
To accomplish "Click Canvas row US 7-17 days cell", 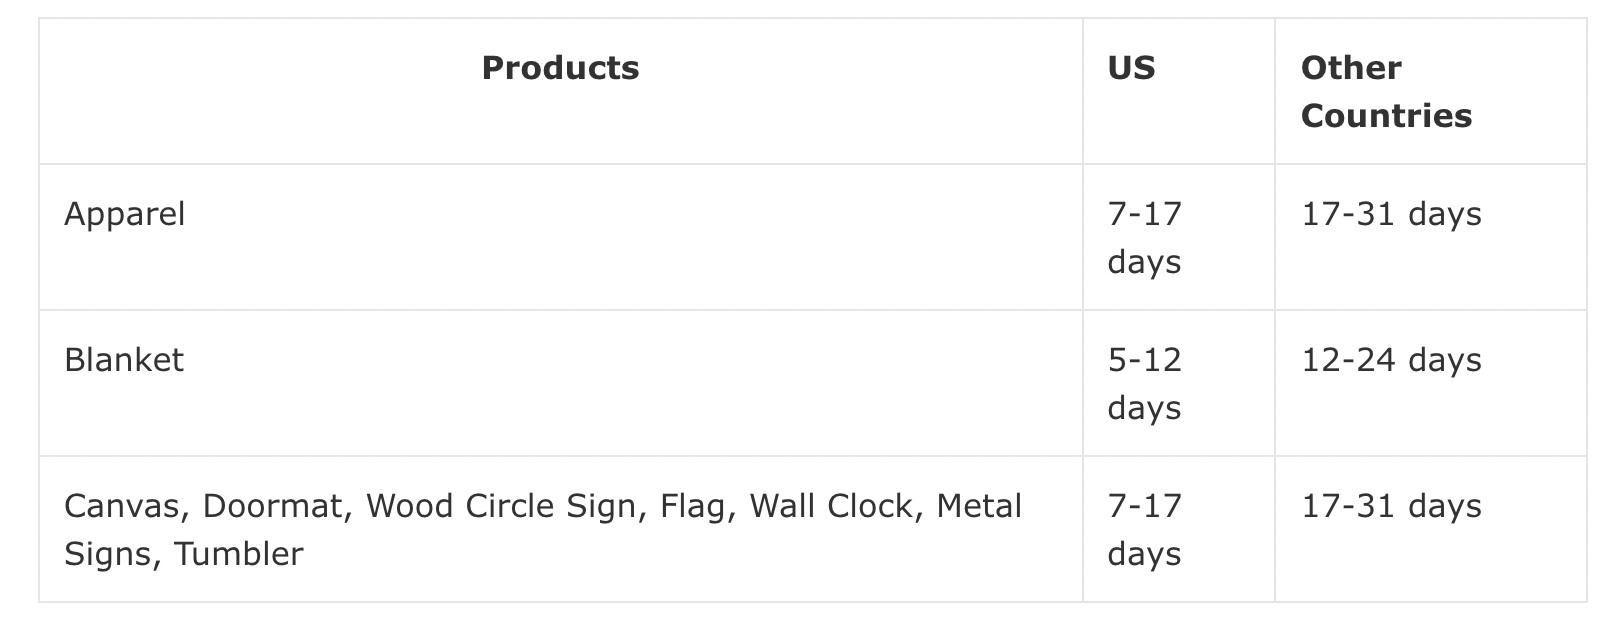I will pos(1178,529).
